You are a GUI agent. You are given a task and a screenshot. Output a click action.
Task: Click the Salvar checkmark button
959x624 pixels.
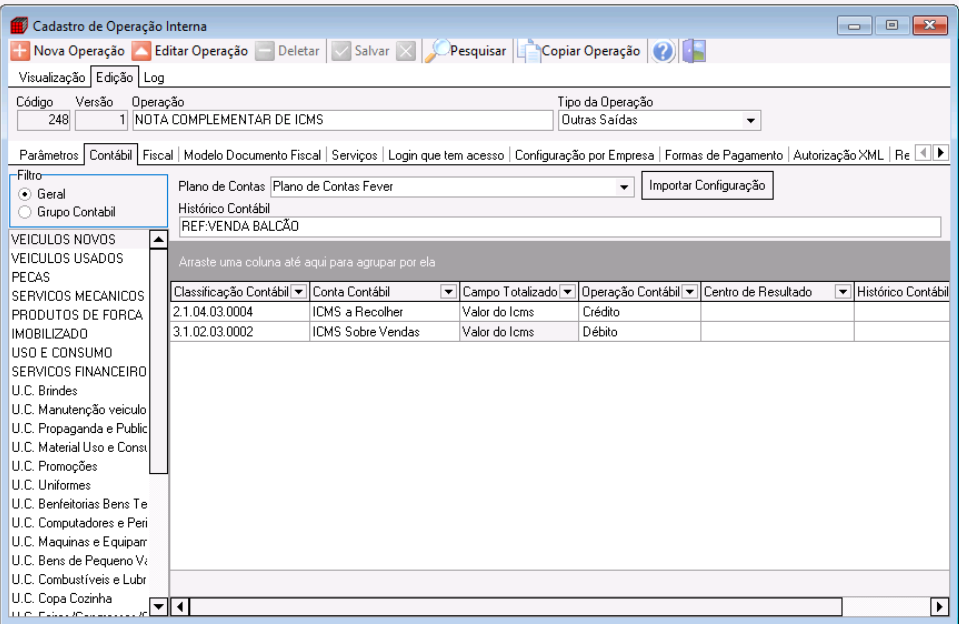[x=361, y=51]
